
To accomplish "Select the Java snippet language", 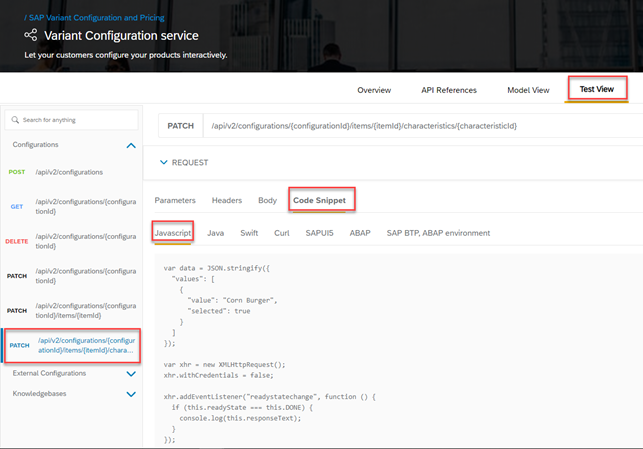I will [216, 233].
